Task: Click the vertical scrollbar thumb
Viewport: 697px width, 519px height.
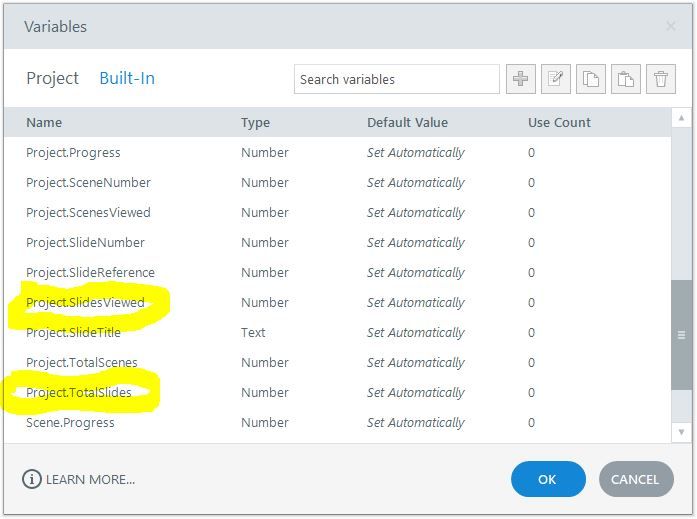Action: (x=682, y=335)
